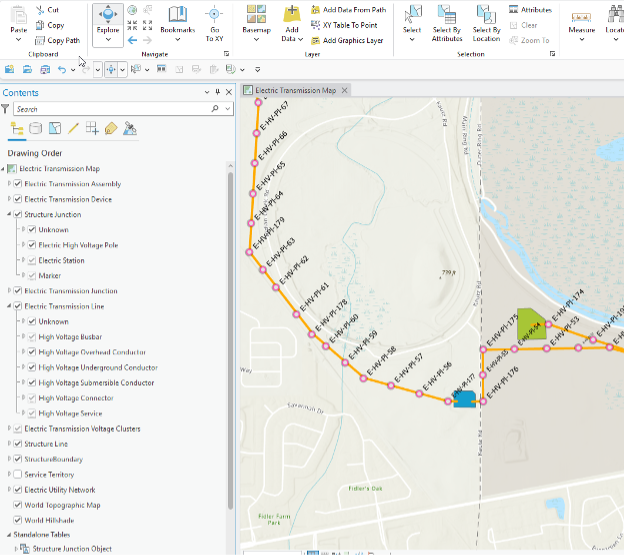Filter Contents pane with funnel icon

[x=5, y=109]
